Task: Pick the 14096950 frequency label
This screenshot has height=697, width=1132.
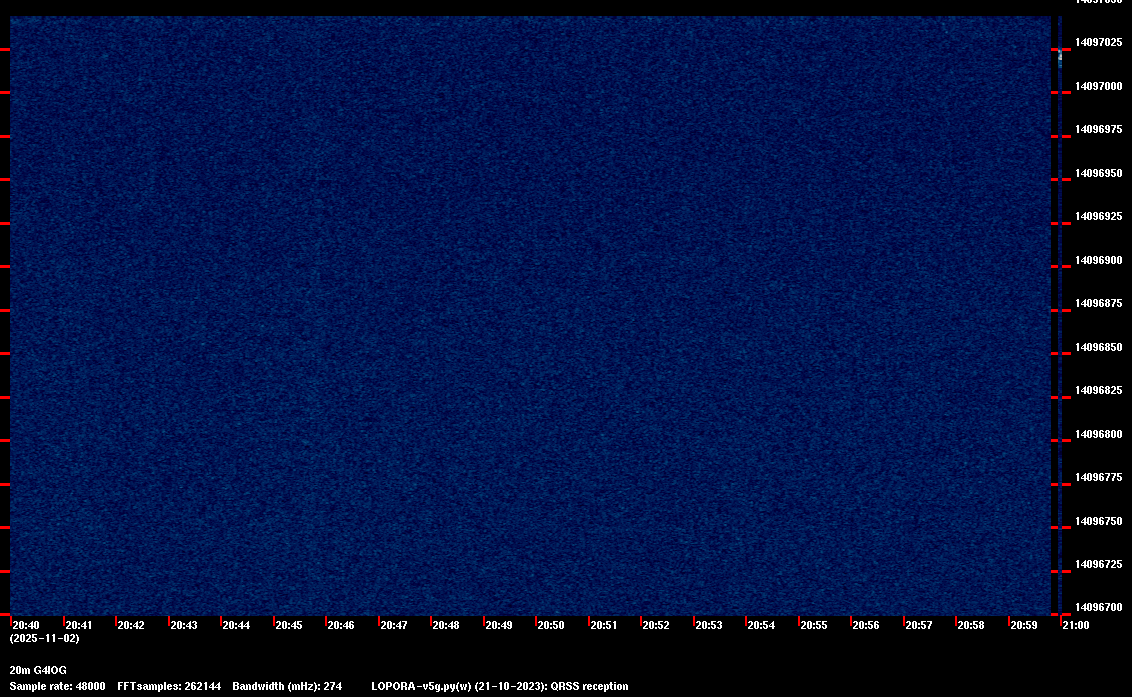Action: point(1099,173)
